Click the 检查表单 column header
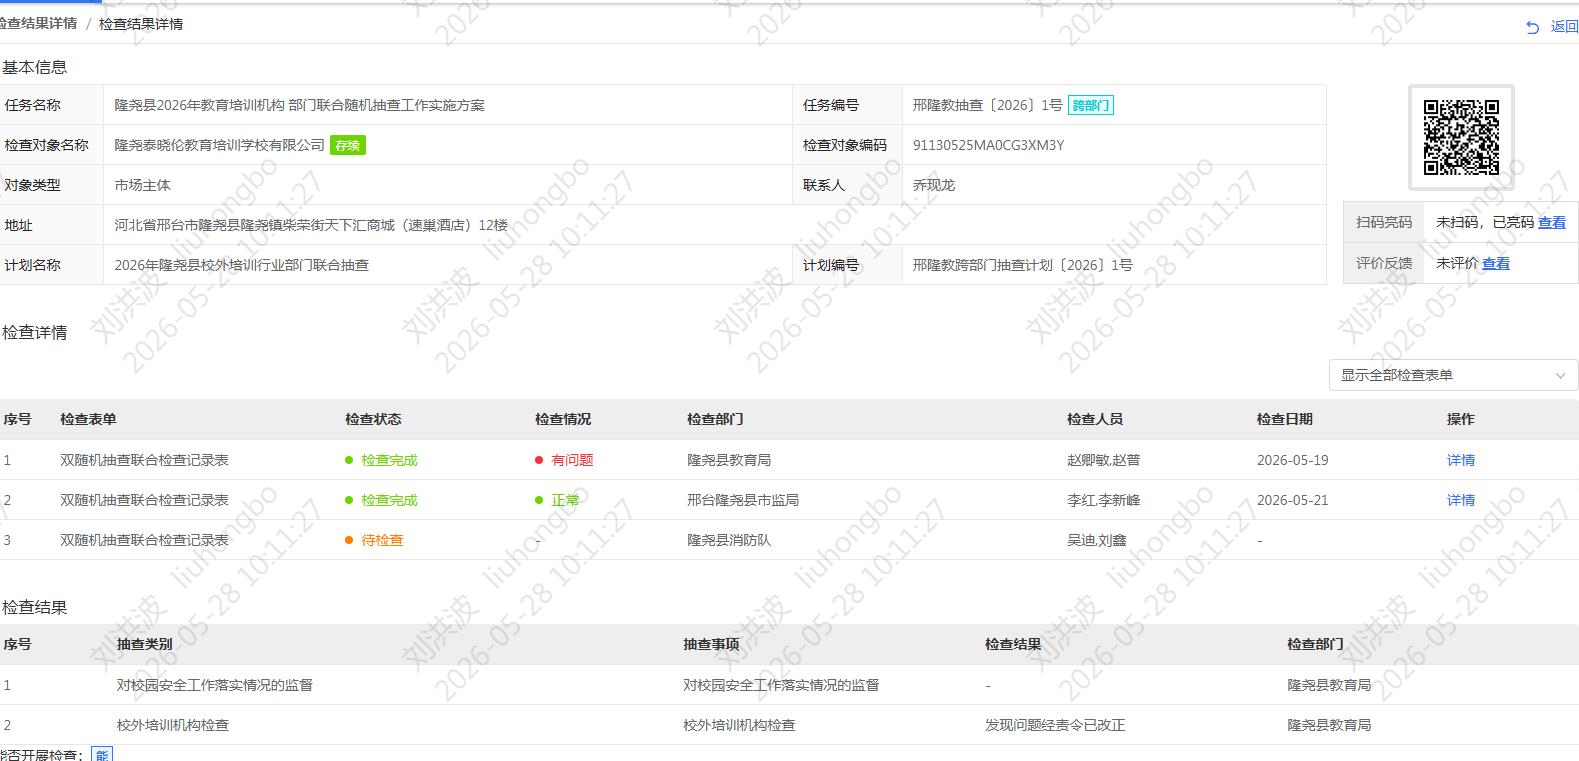Image resolution: width=1579 pixels, height=761 pixels. [x=88, y=419]
